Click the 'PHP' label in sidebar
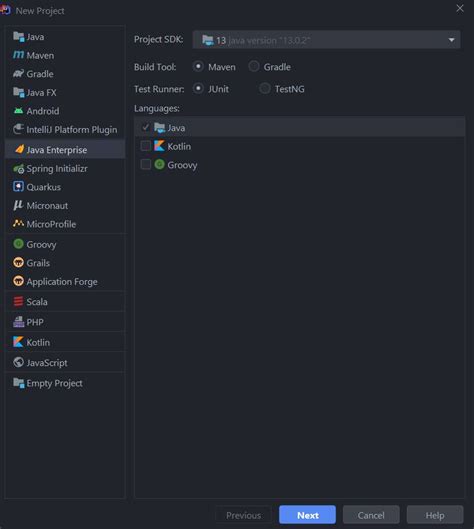Screen dimensions: 474x529 pyautogui.click(x=35, y=322)
